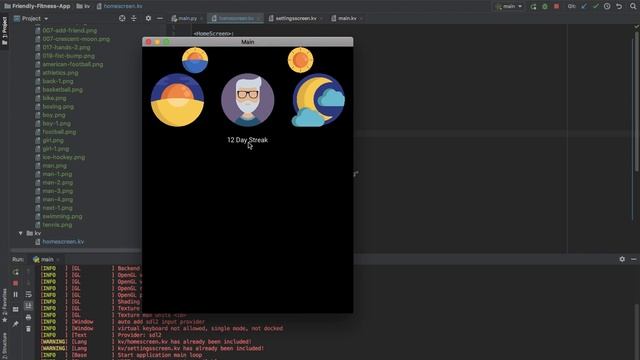Click the locate file target icon in Project panel
The width and height of the screenshot is (640, 360).
click(x=122, y=18)
